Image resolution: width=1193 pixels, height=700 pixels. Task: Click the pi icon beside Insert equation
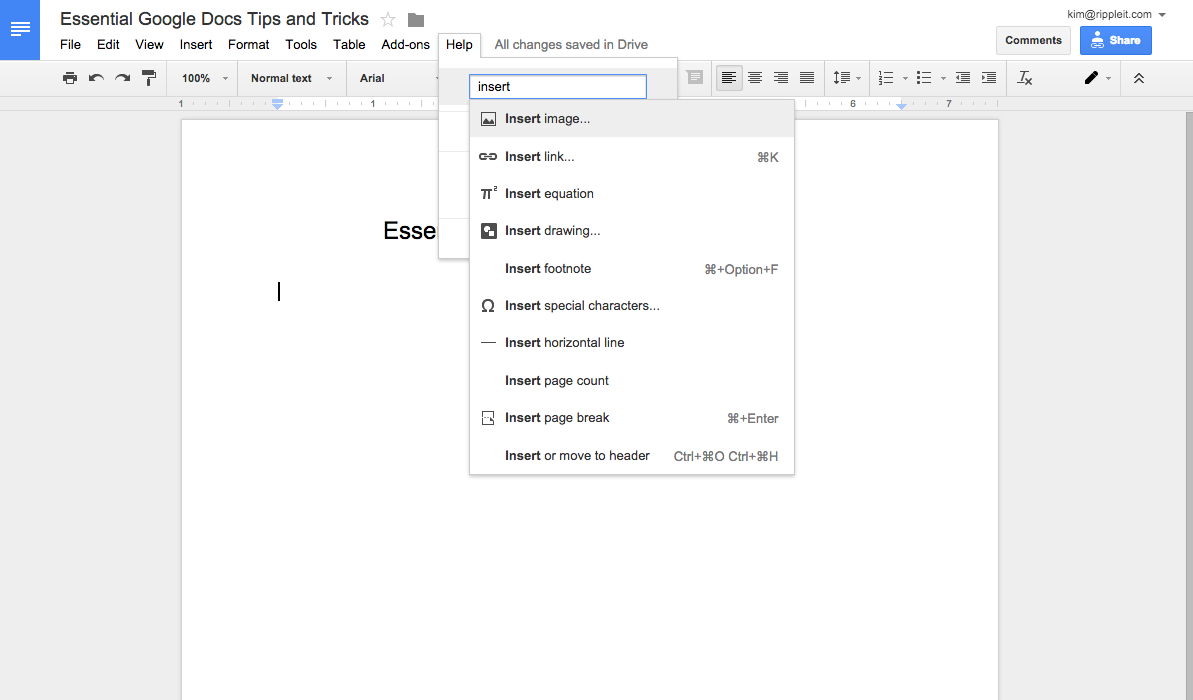pyautogui.click(x=488, y=193)
